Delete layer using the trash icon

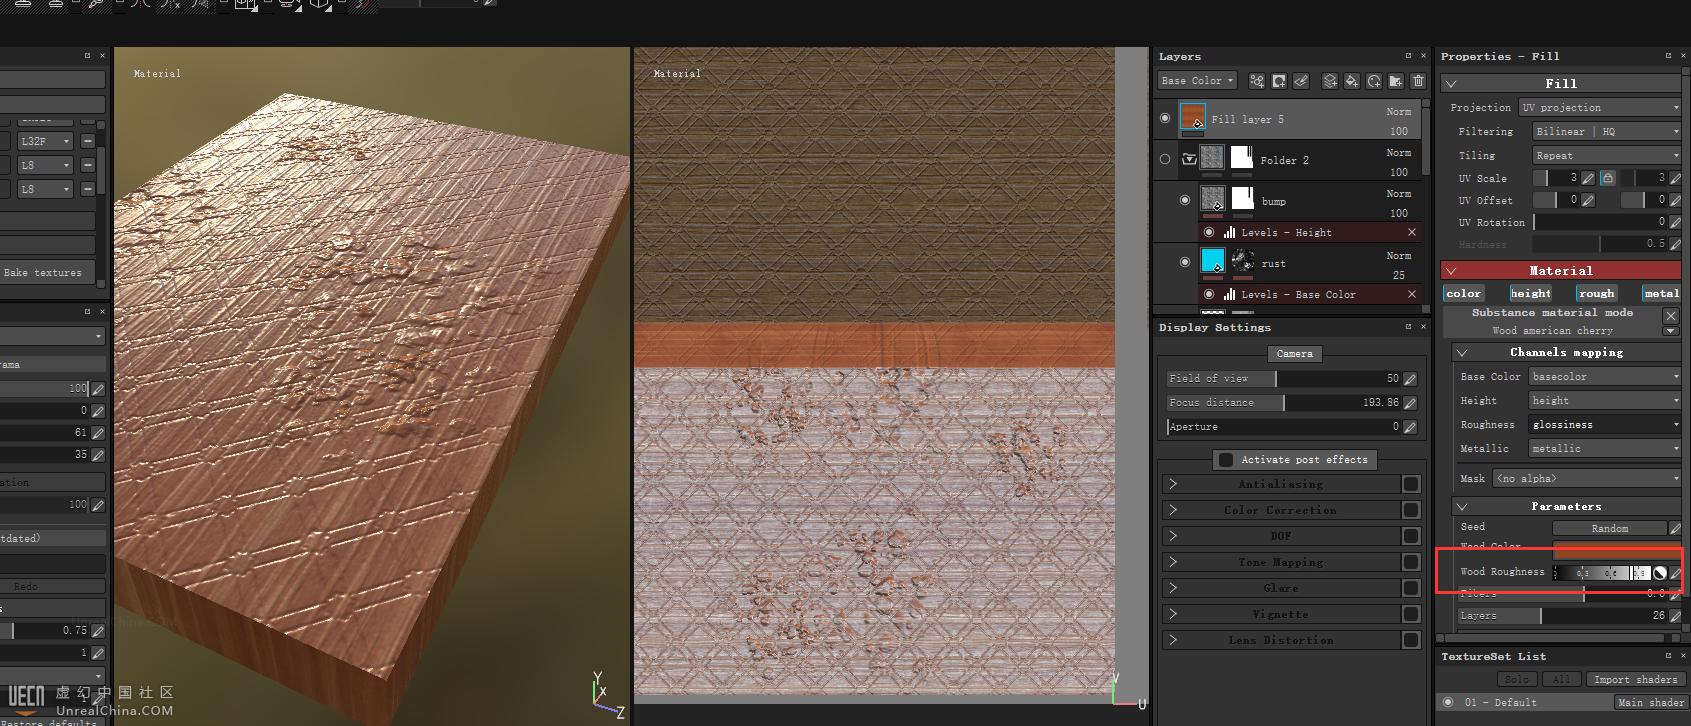pos(1418,81)
